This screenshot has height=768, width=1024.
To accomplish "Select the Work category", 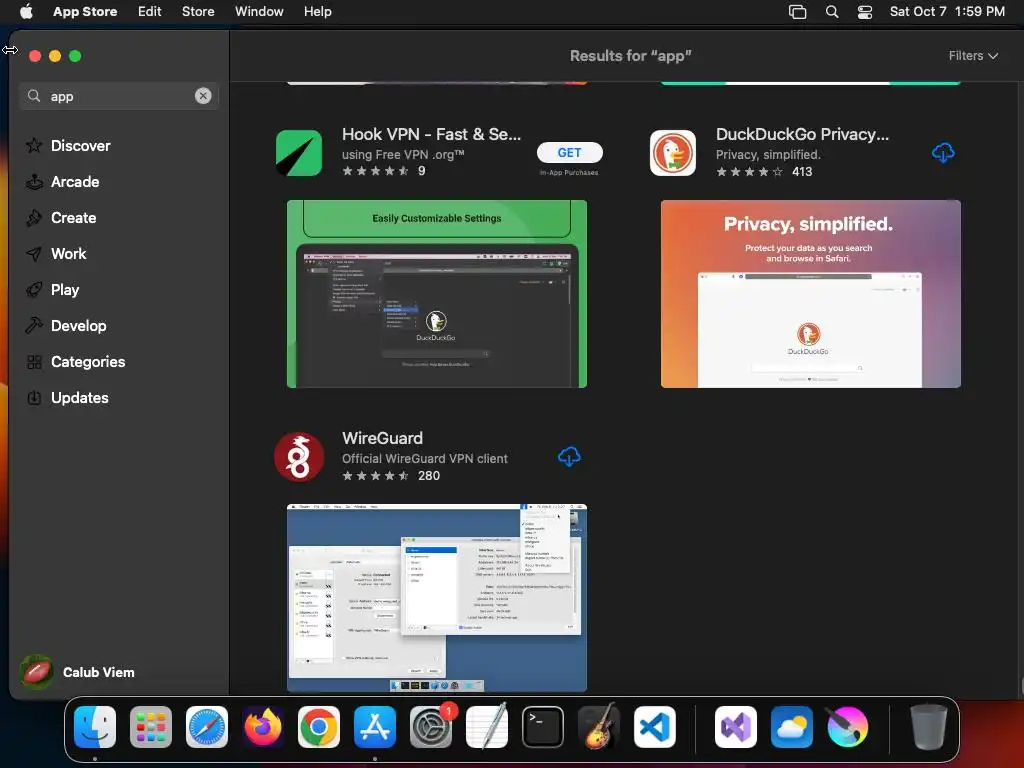I will pos(56,253).
